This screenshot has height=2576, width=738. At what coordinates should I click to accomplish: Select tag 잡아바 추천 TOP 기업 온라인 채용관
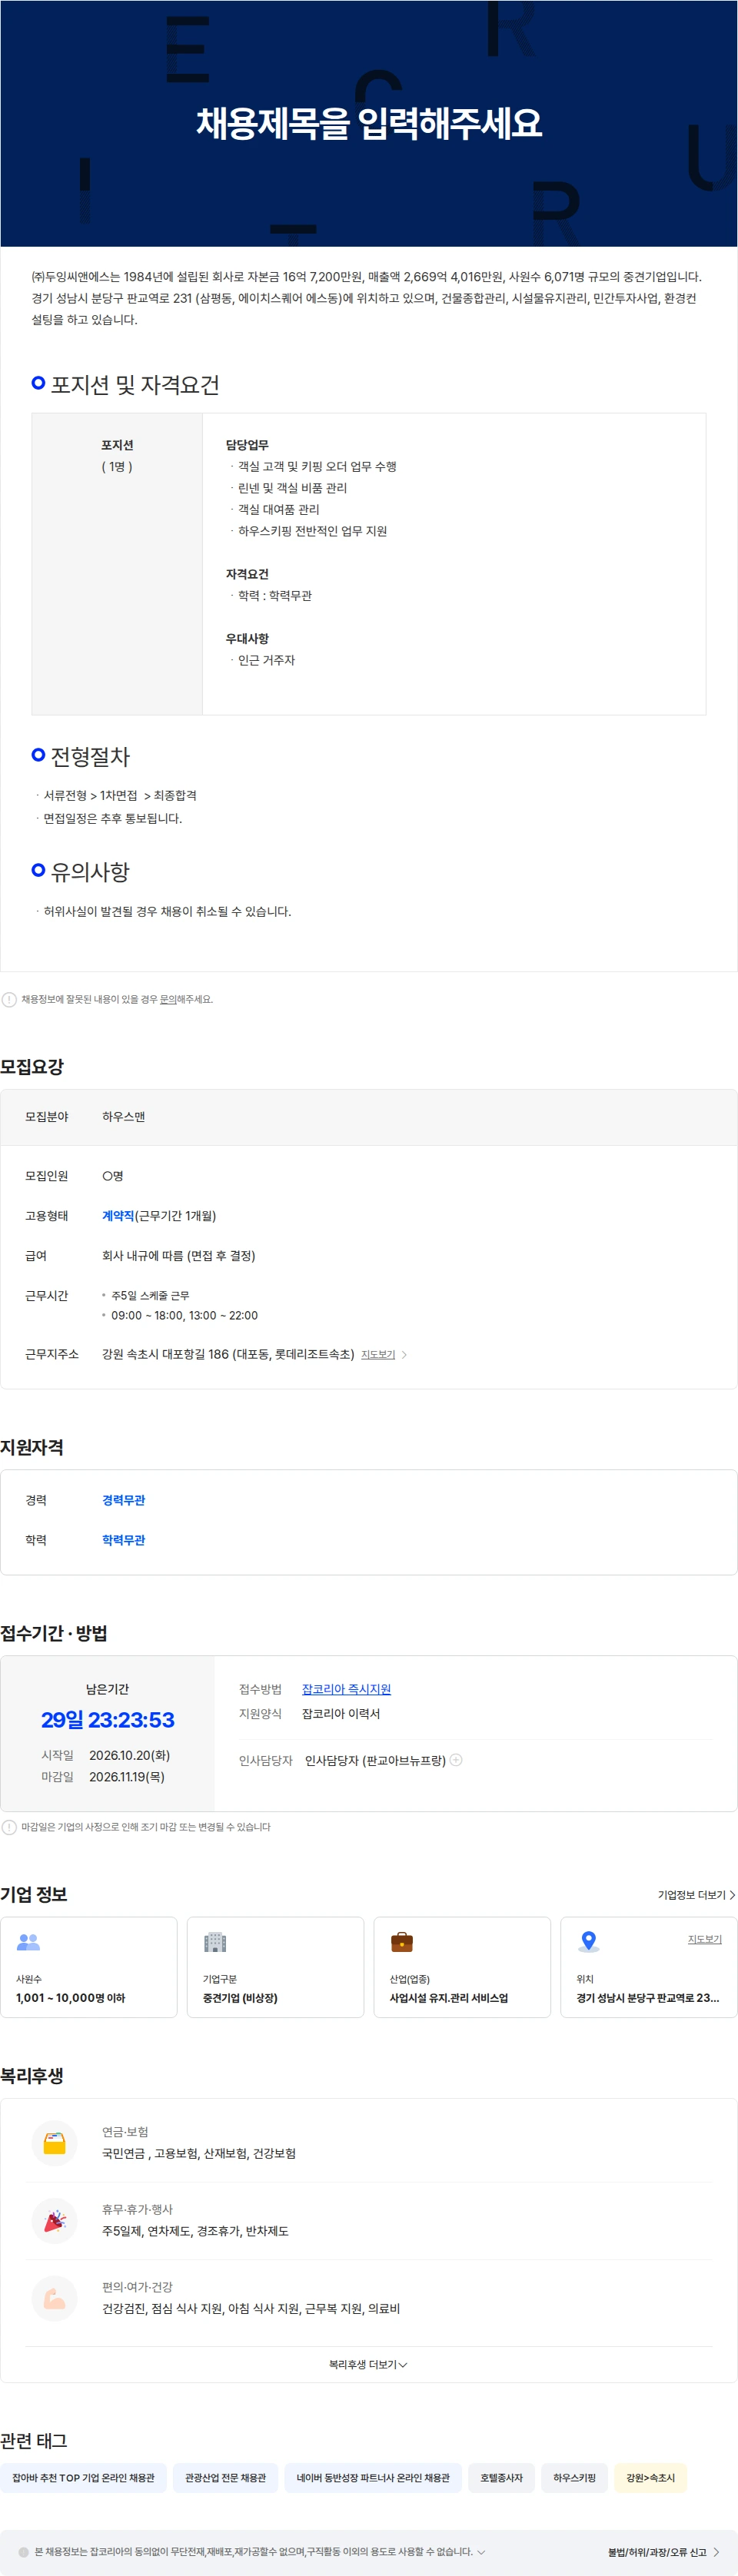[83, 2478]
